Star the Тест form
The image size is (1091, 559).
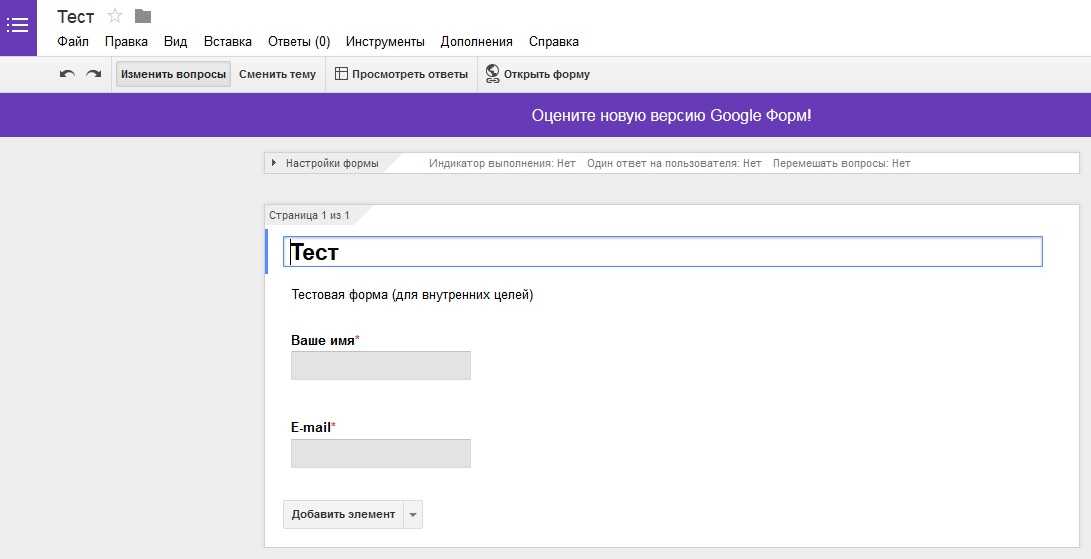click(x=115, y=16)
